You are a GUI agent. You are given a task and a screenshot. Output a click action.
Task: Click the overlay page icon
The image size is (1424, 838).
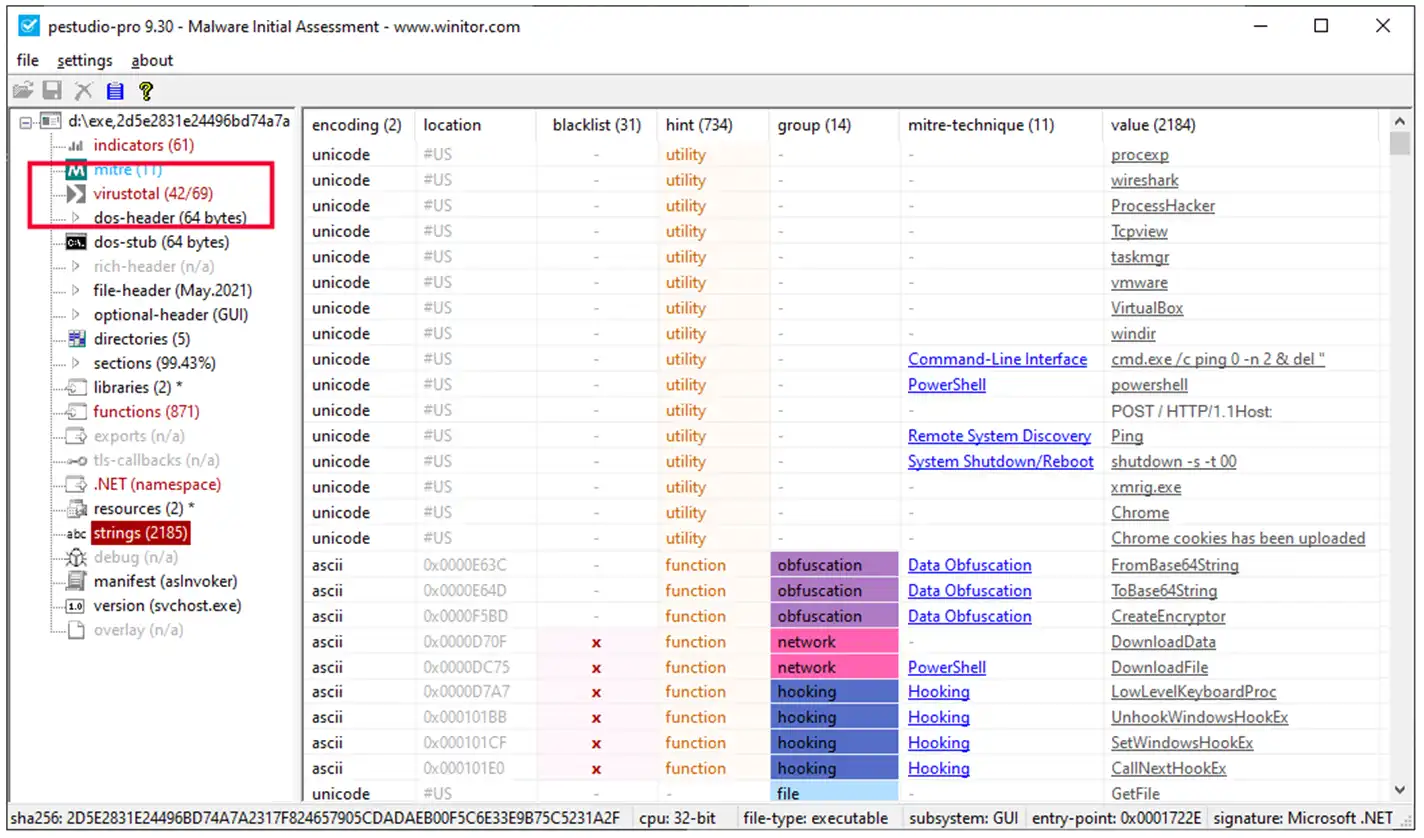point(76,630)
